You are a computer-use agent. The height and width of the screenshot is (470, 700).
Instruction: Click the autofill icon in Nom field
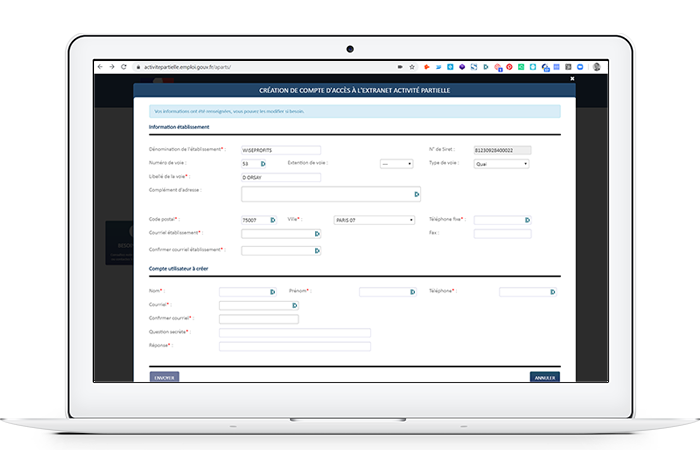coord(272,292)
